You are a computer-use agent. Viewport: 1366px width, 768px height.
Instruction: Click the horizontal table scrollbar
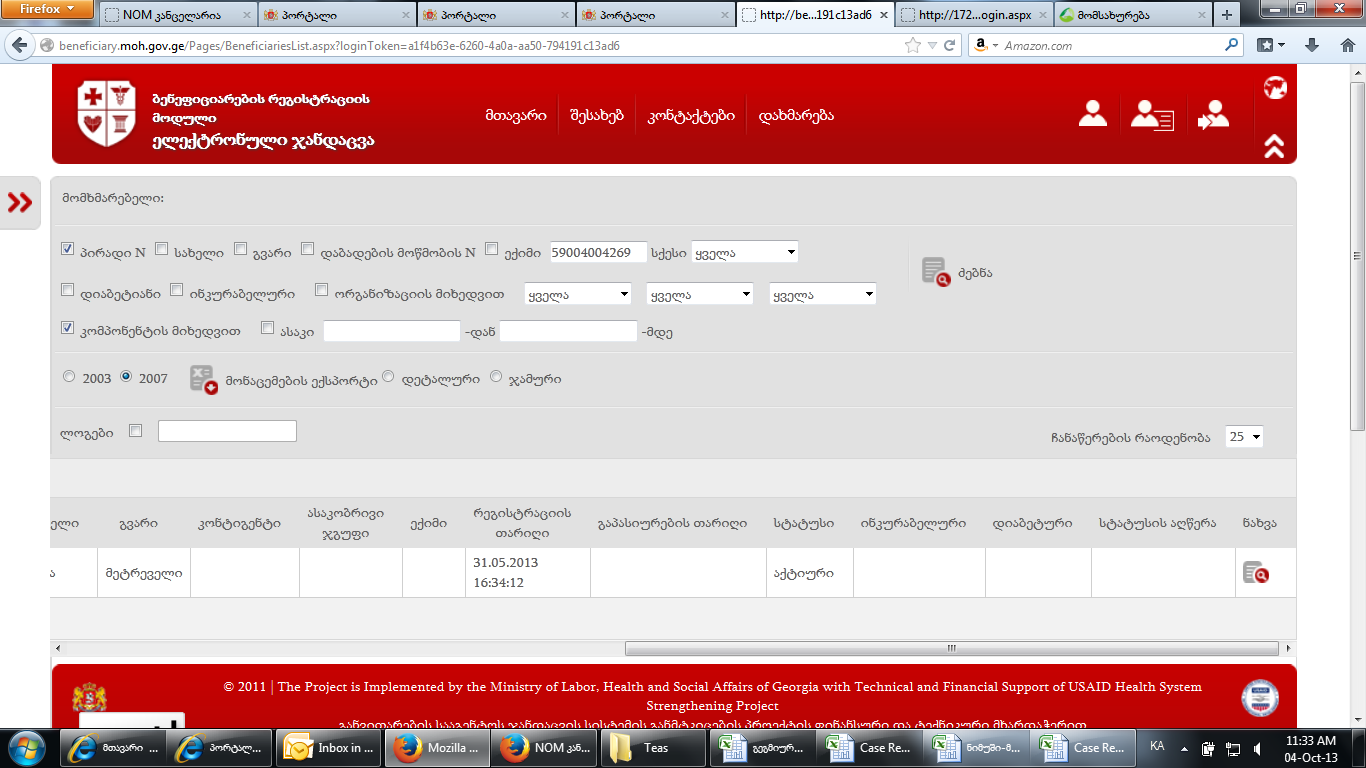click(950, 648)
